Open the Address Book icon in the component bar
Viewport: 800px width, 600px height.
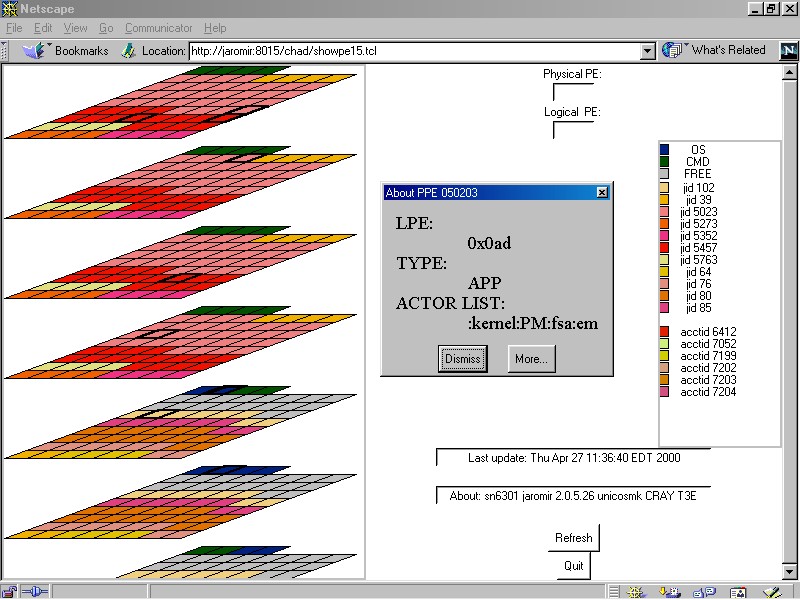pos(738,592)
